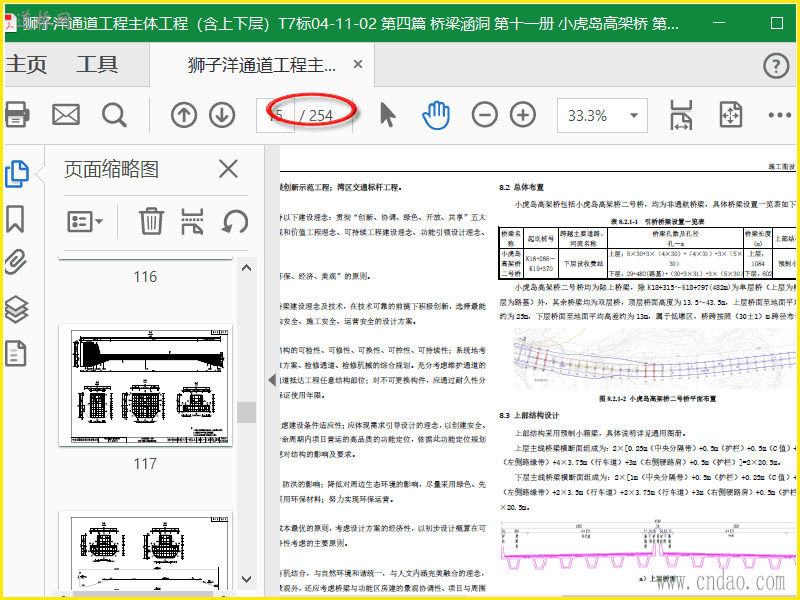The image size is (800, 600).
Task: Open the search magnifier tool
Action: 114,115
